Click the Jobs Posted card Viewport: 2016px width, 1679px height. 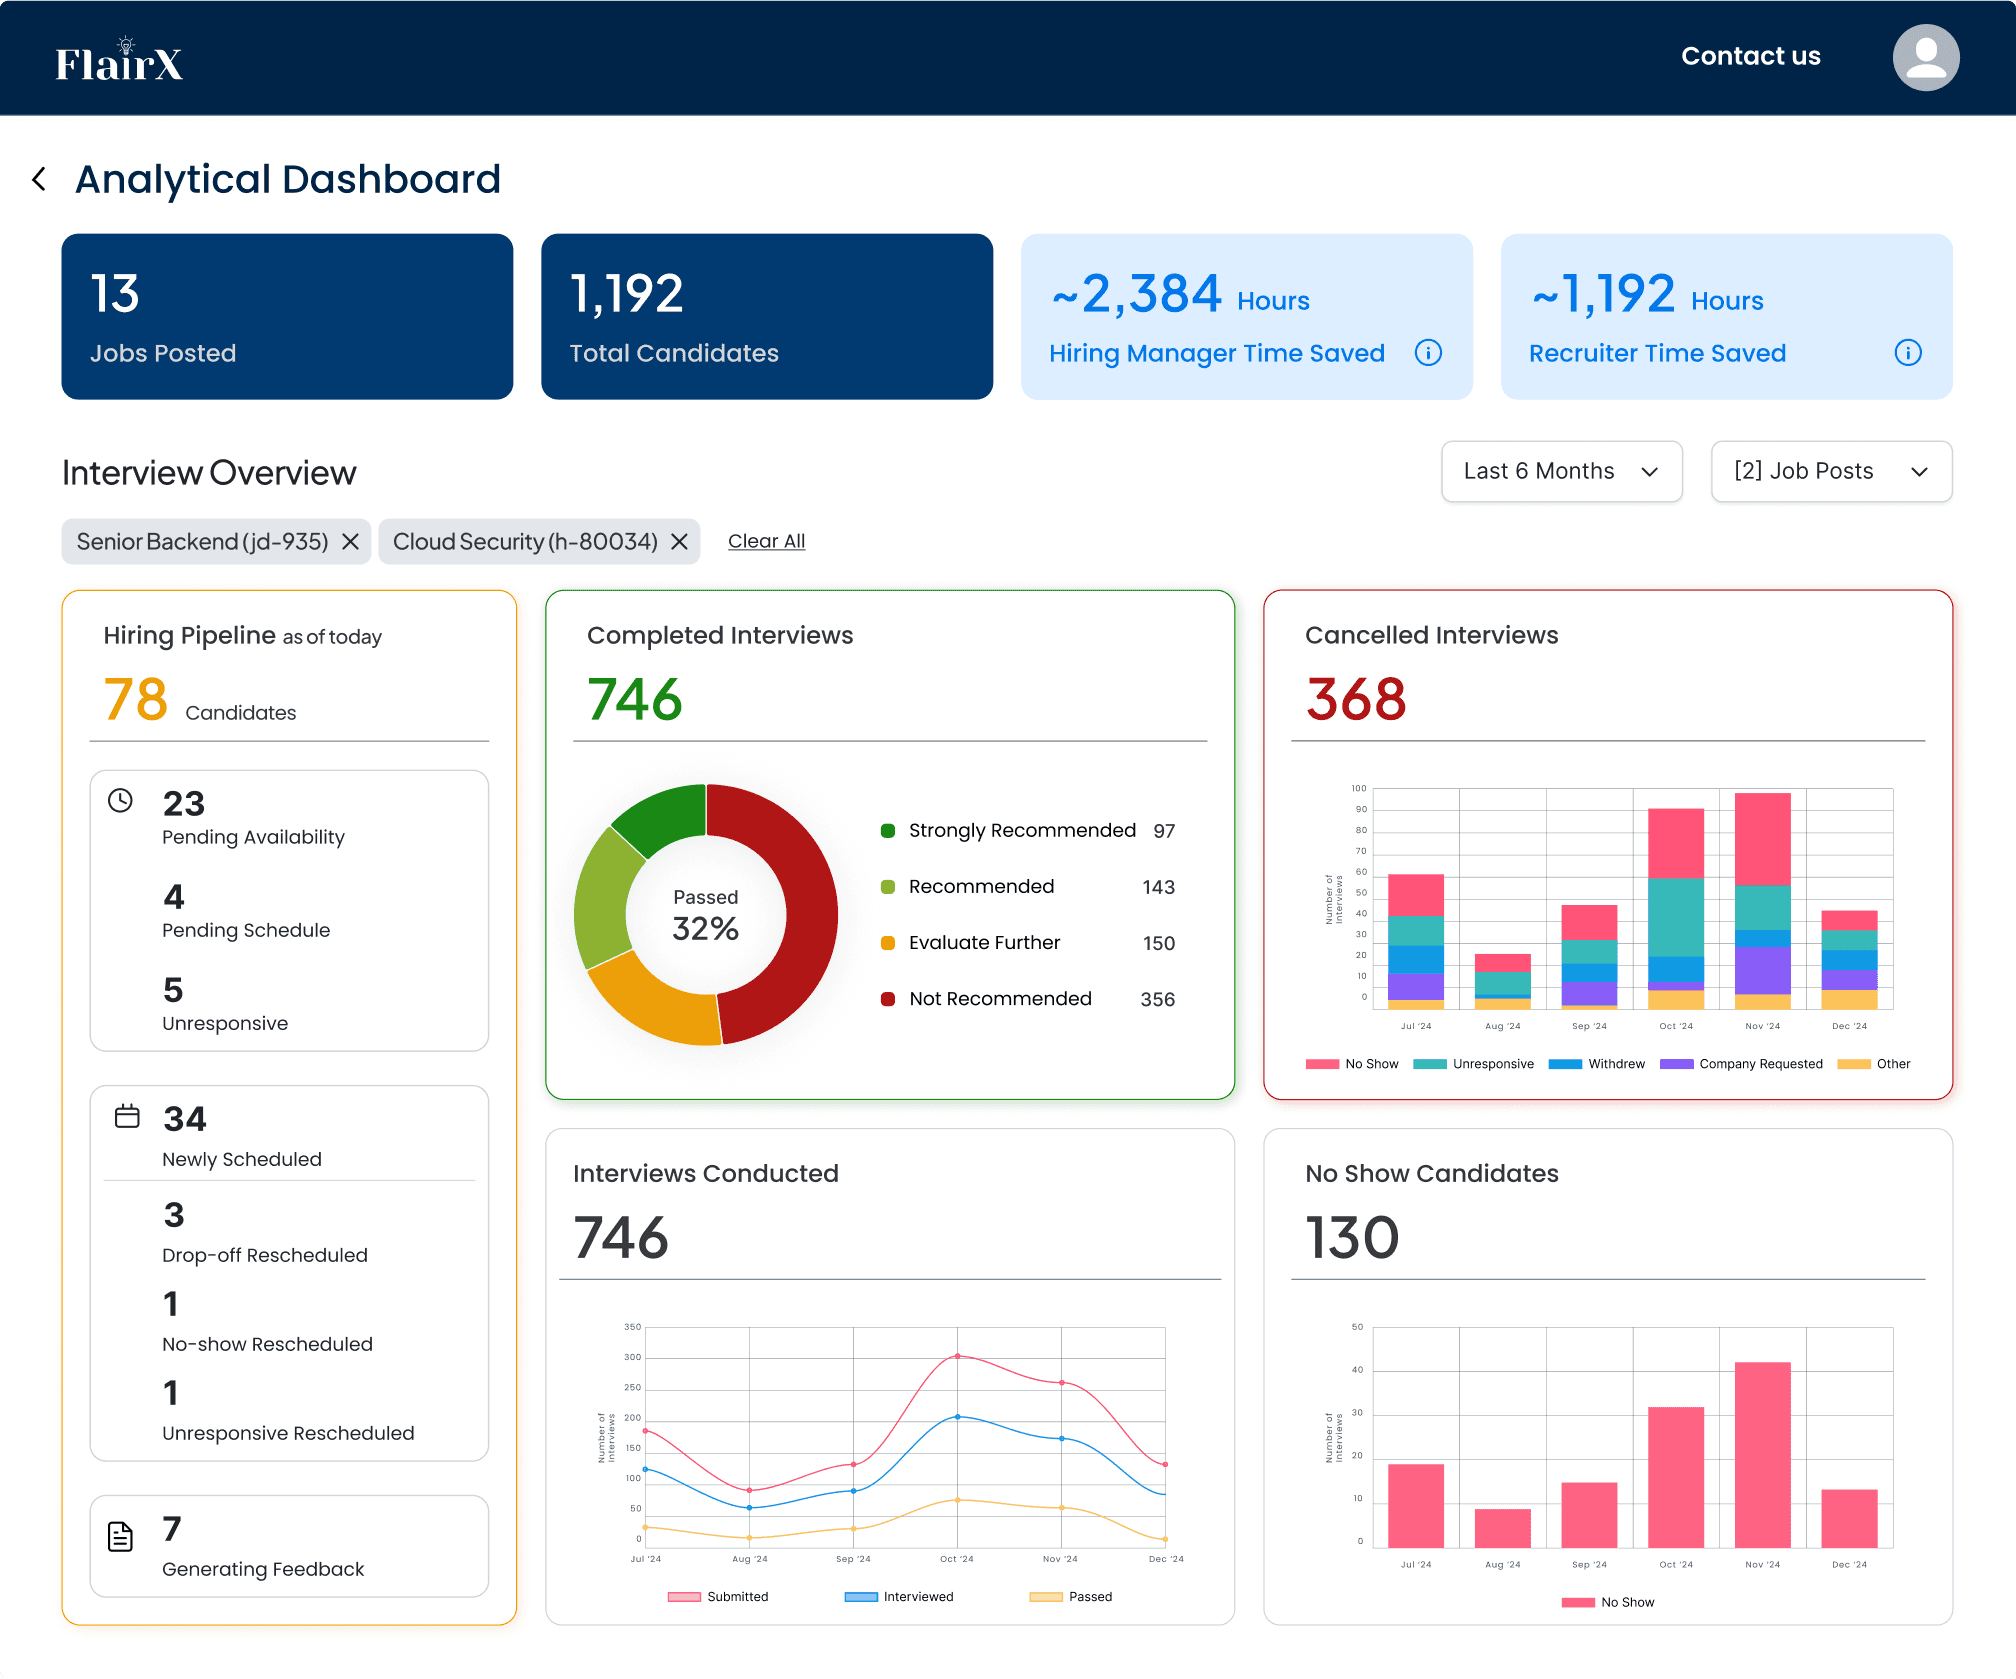point(287,317)
